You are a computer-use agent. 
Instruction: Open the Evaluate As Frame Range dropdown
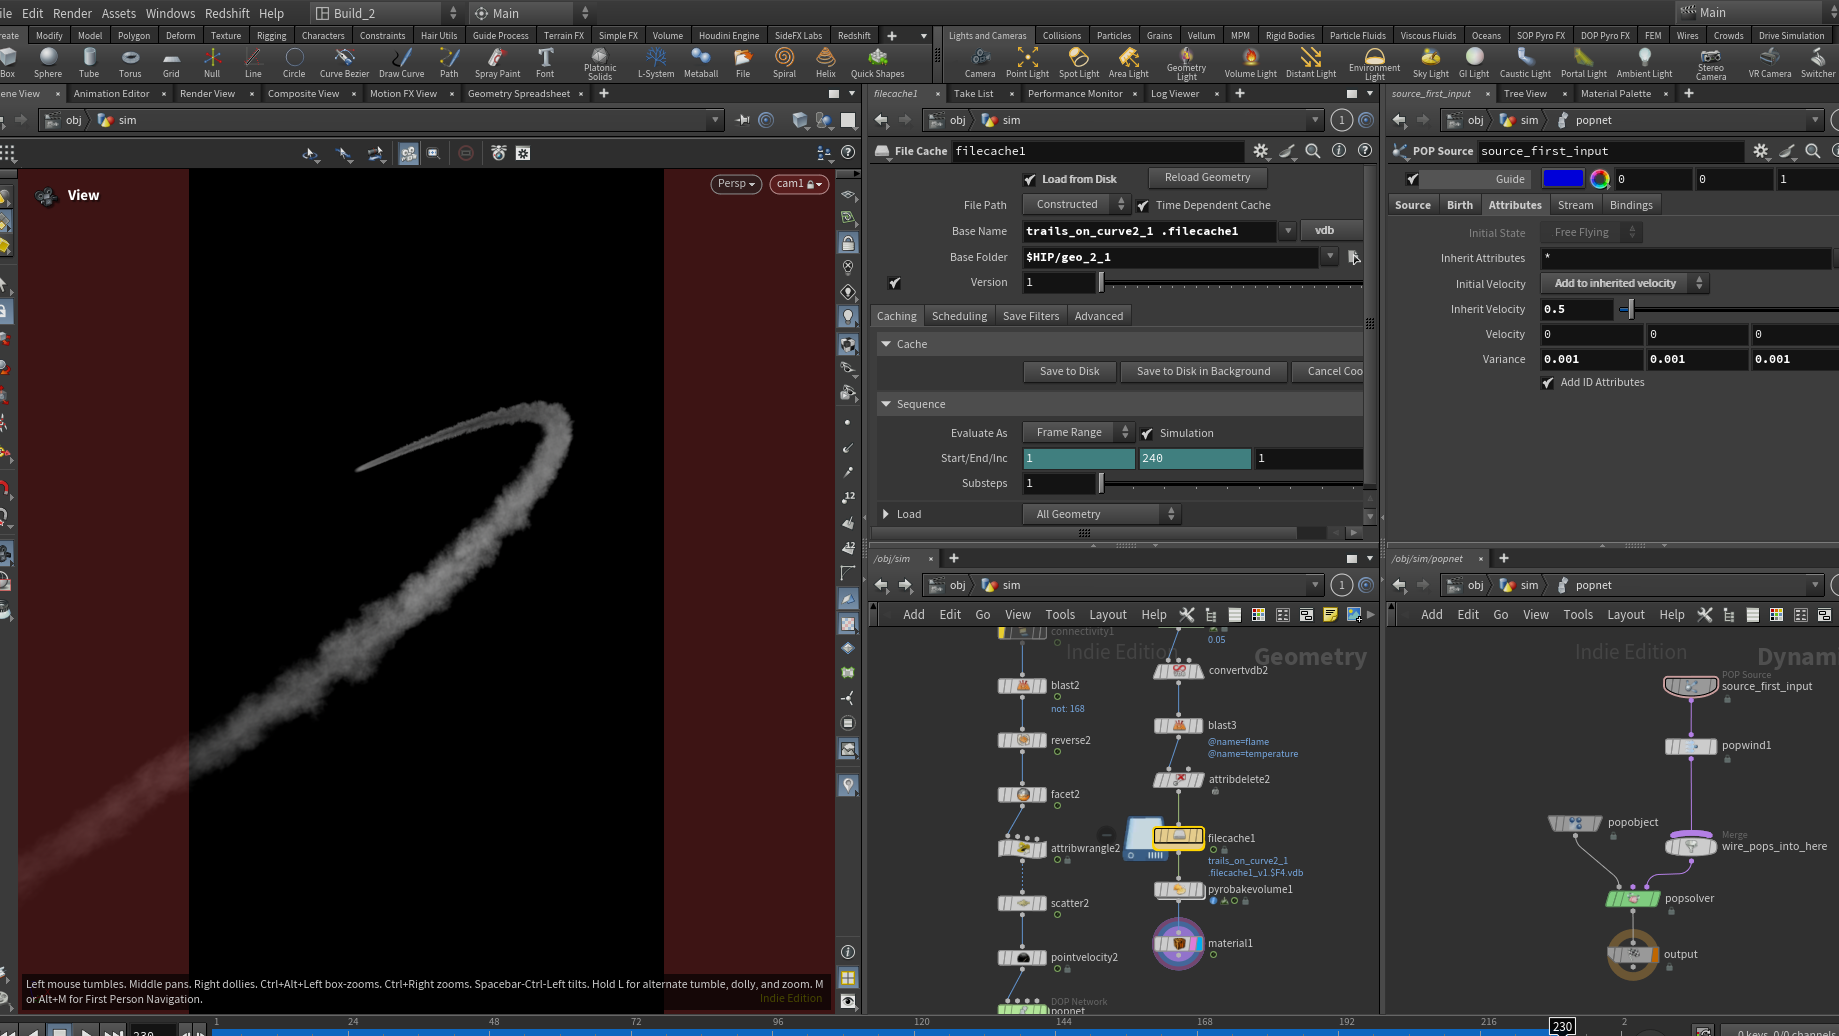(x=1078, y=432)
